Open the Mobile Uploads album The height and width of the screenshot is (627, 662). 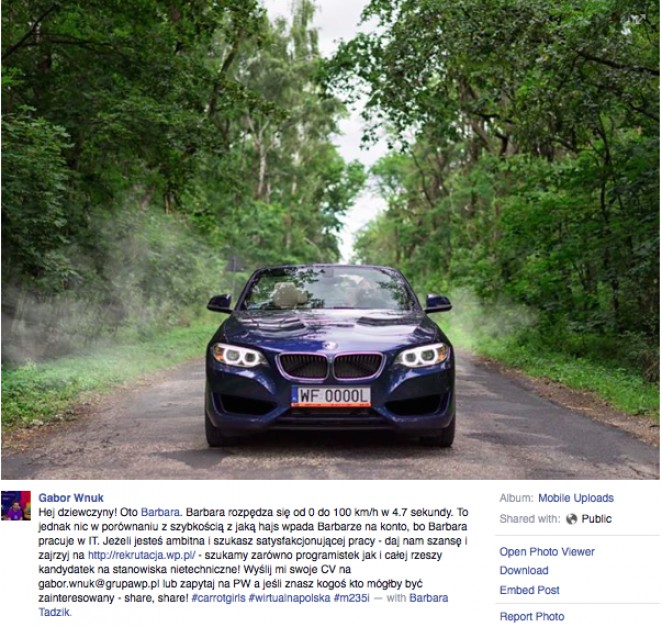pos(576,498)
